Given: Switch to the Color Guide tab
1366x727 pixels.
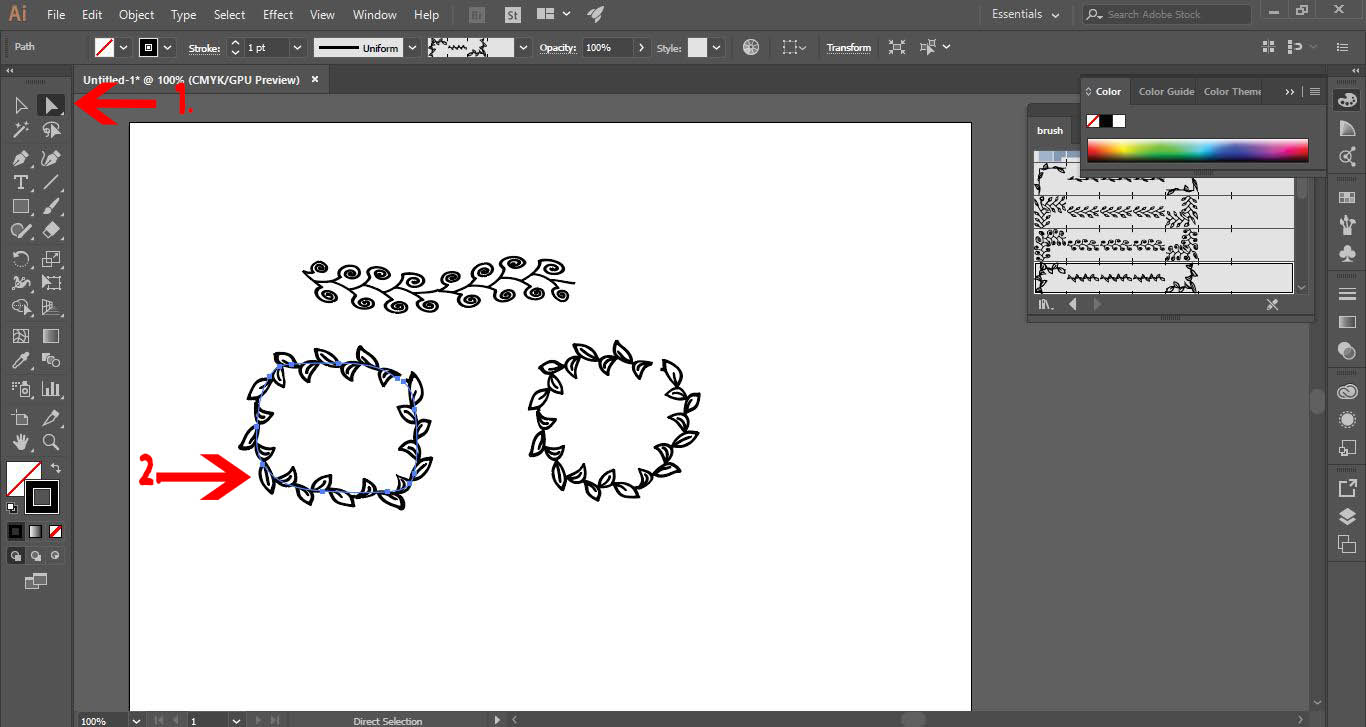Looking at the screenshot, I should pyautogui.click(x=1165, y=91).
